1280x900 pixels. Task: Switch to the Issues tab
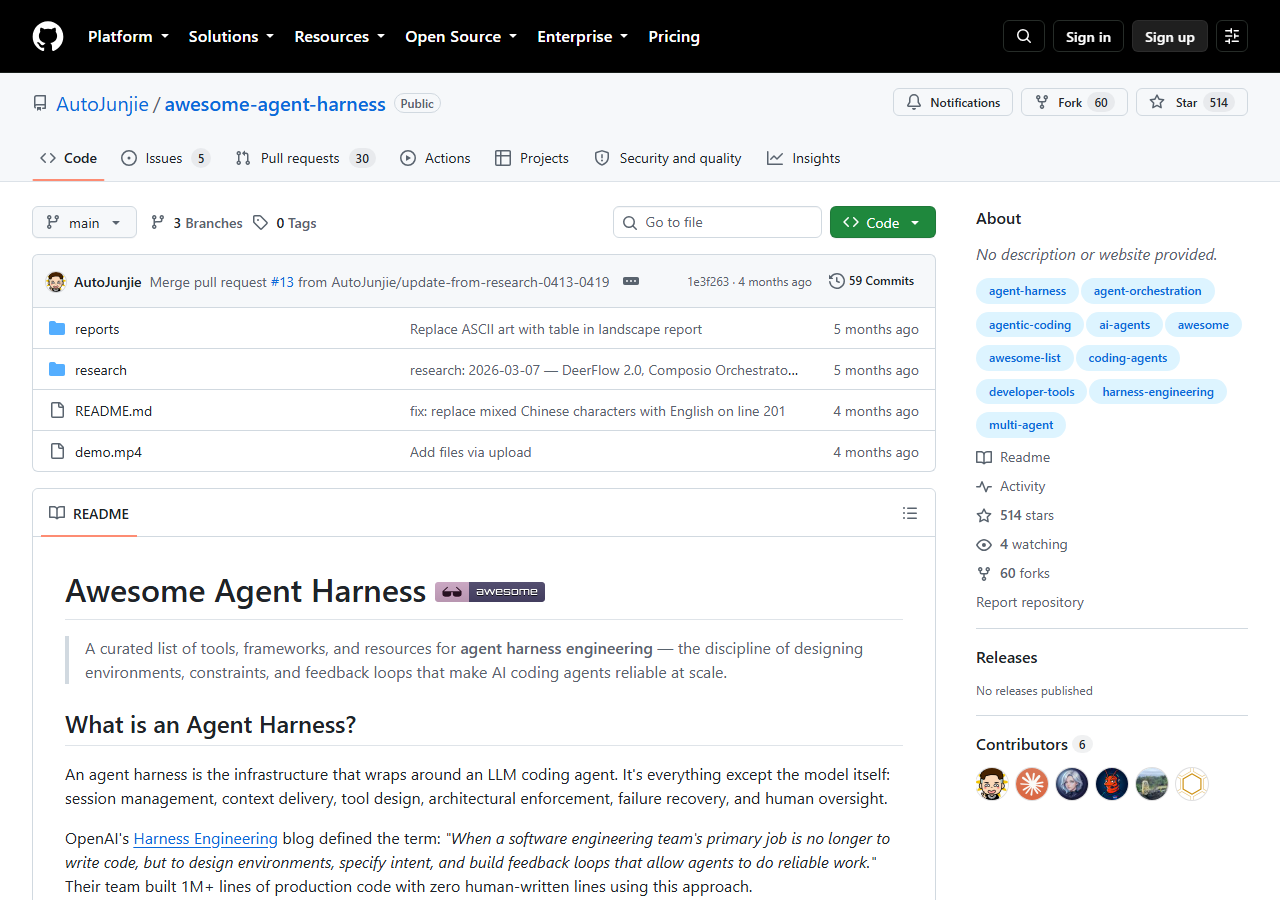(165, 158)
